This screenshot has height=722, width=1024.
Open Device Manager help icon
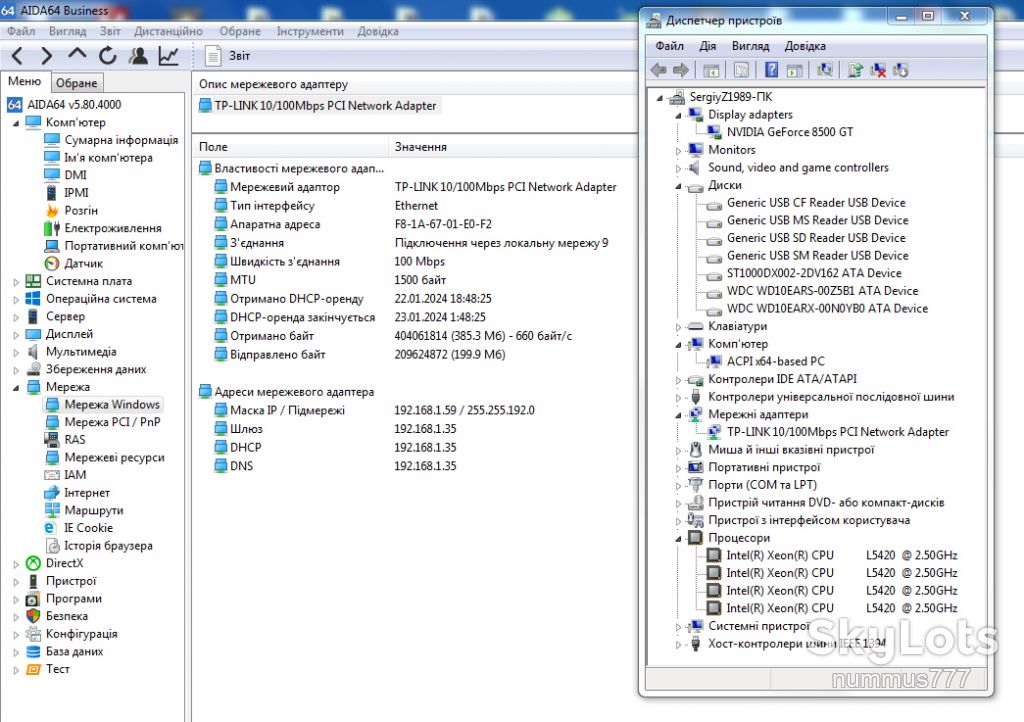click(772, 70)
